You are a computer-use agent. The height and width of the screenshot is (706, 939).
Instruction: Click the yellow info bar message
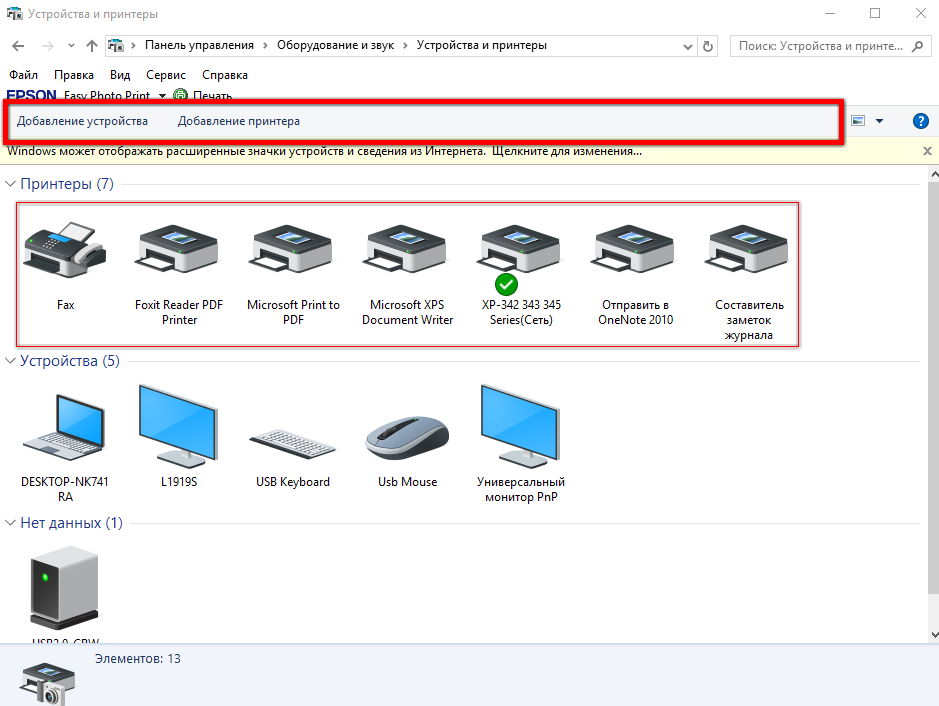324,151
